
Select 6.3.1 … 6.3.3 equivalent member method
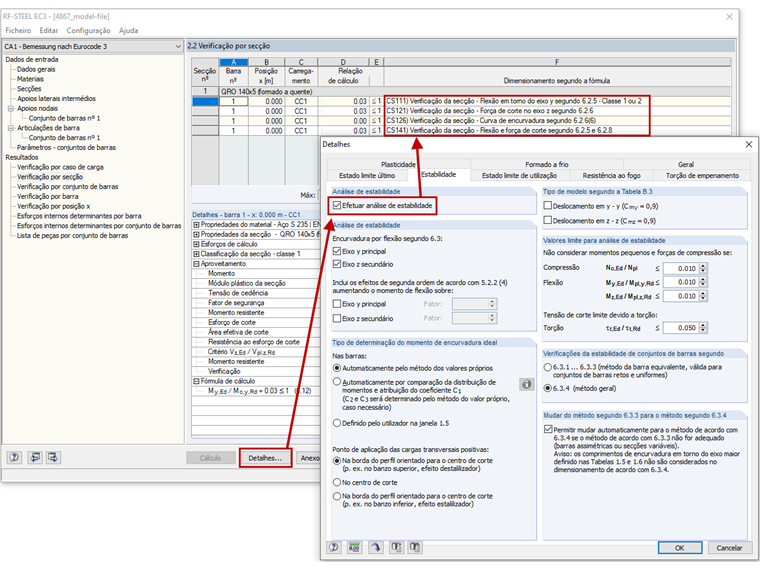[548, 367]
